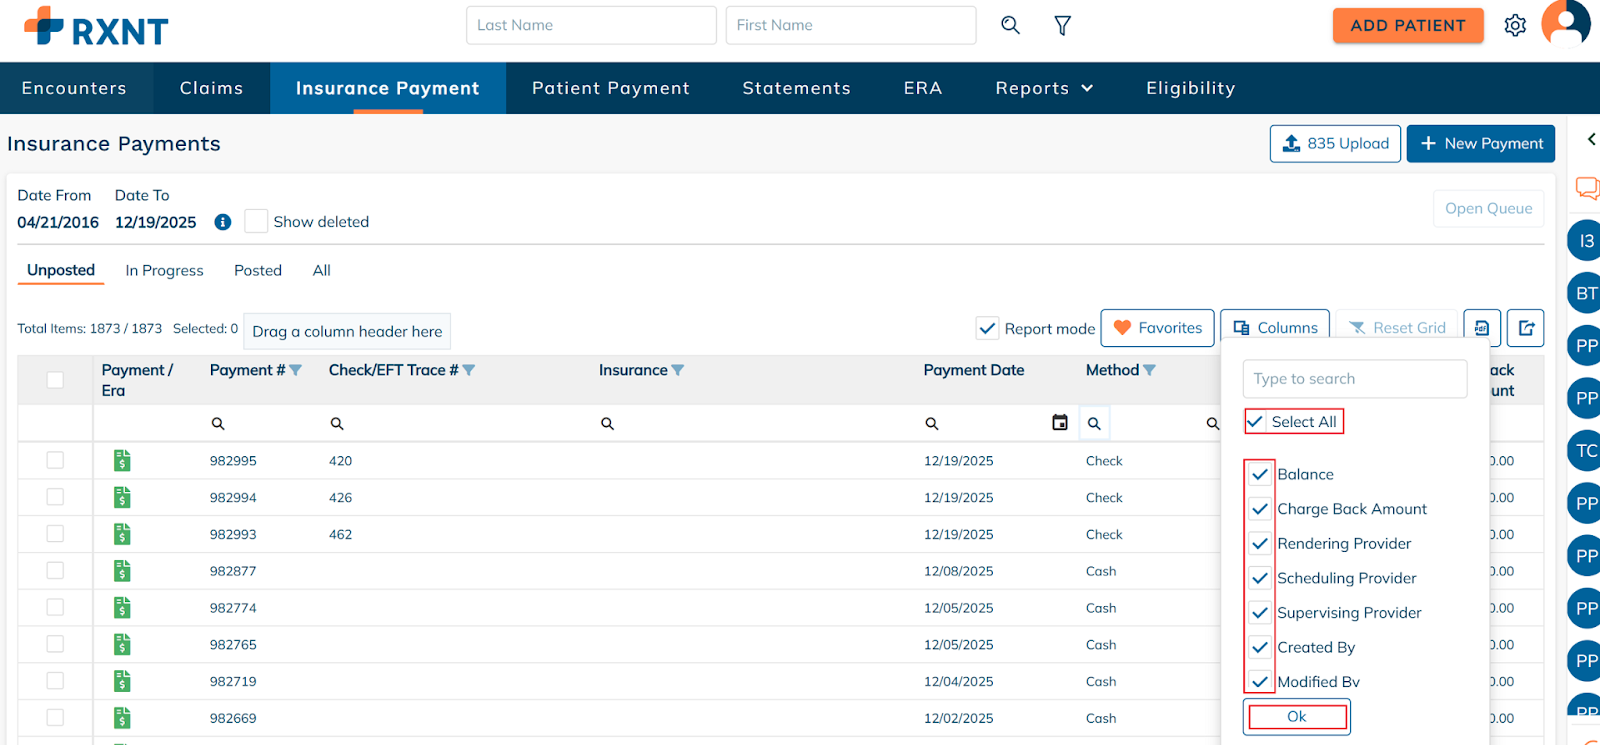Image resolution: width=1600 pixels, height=745 pixels.
Task: Click the user profile avatar
Action: (1566, 23)
